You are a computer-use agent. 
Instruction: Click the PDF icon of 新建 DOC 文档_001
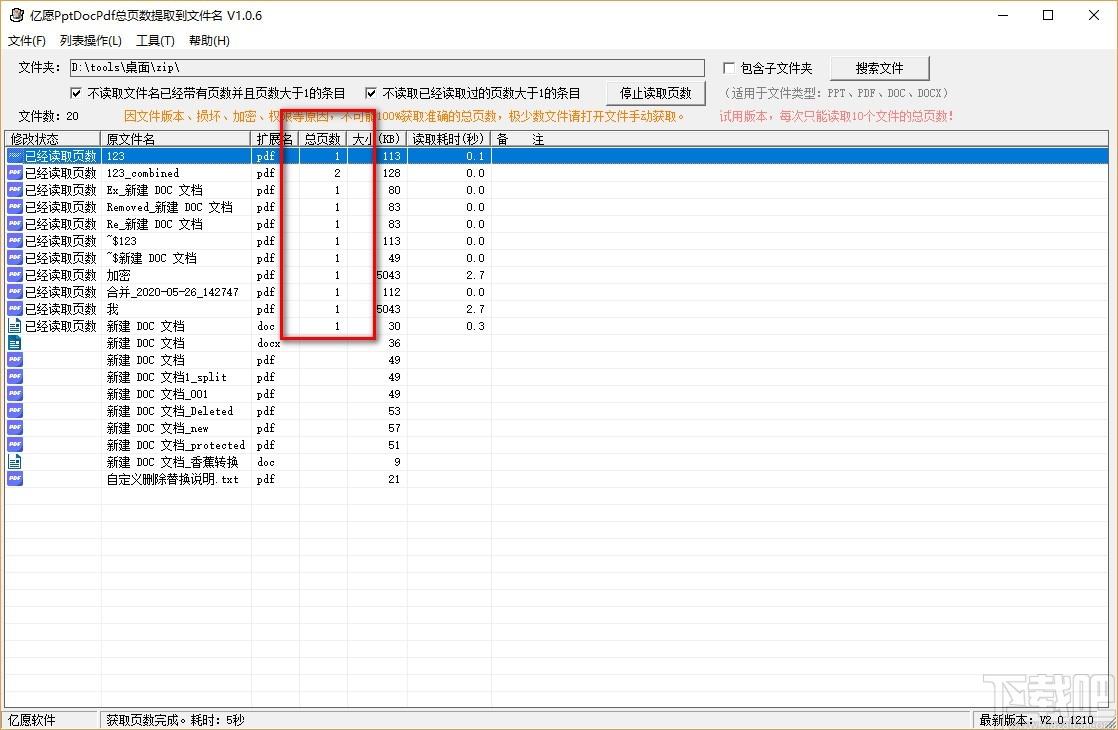coord(15,394)
